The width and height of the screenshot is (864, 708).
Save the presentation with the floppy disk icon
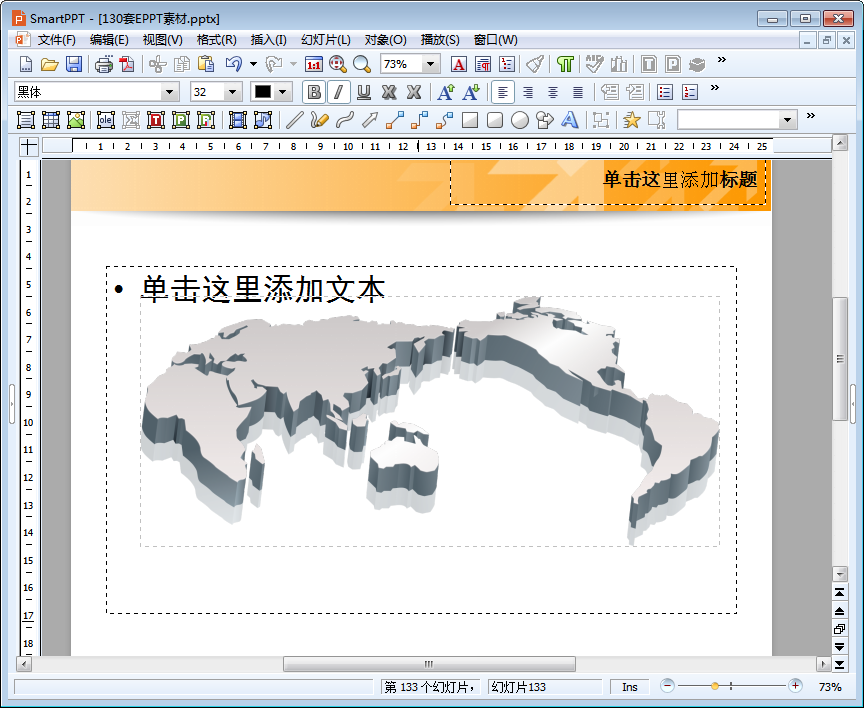[x=74, y=64]
